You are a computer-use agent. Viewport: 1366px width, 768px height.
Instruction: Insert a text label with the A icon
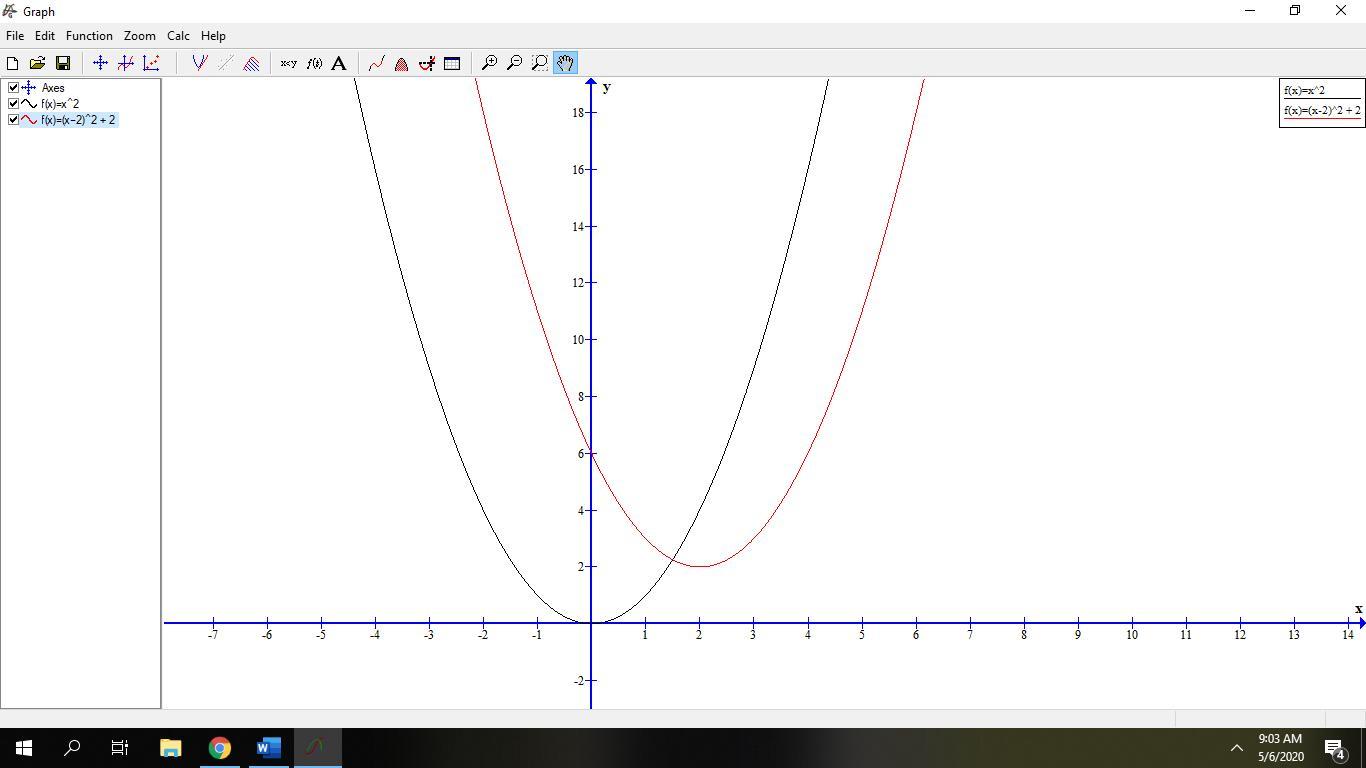[x=339, y=63]
